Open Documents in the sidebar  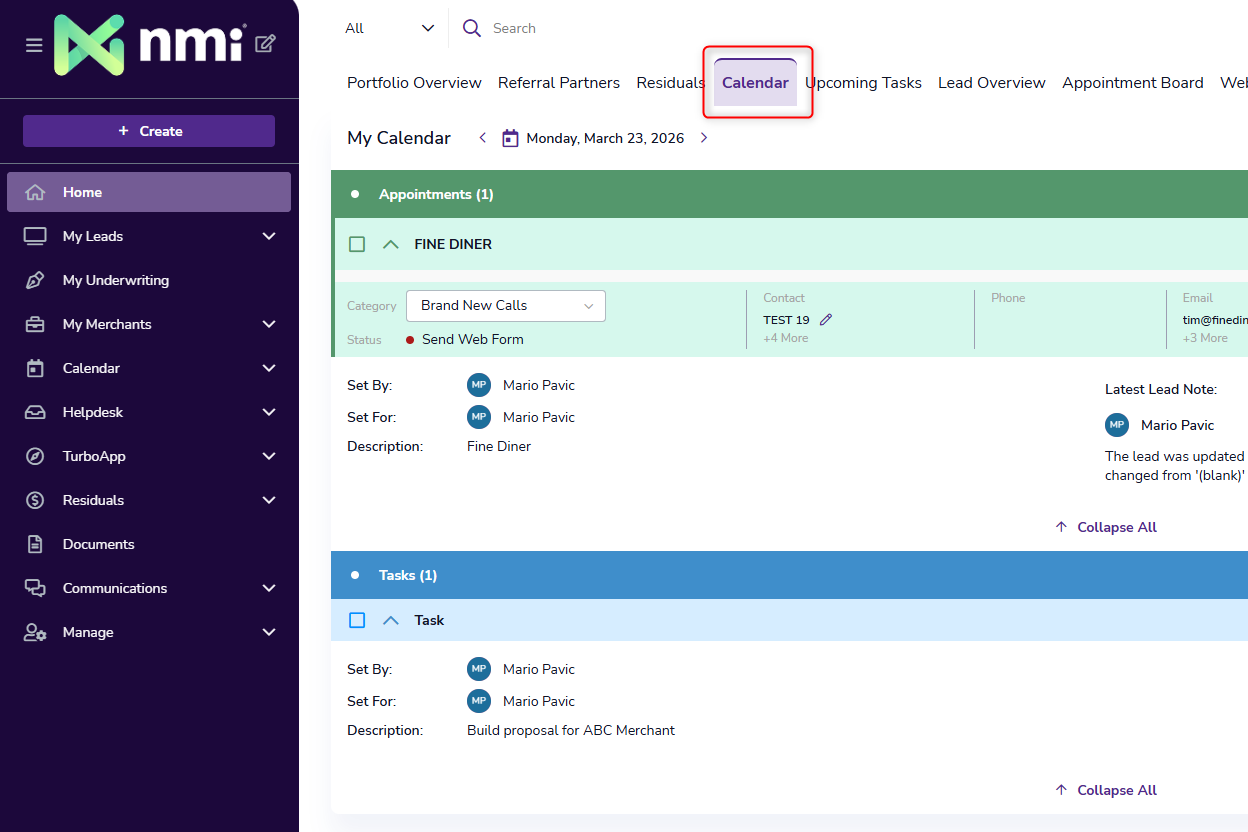tap(98, 544)
